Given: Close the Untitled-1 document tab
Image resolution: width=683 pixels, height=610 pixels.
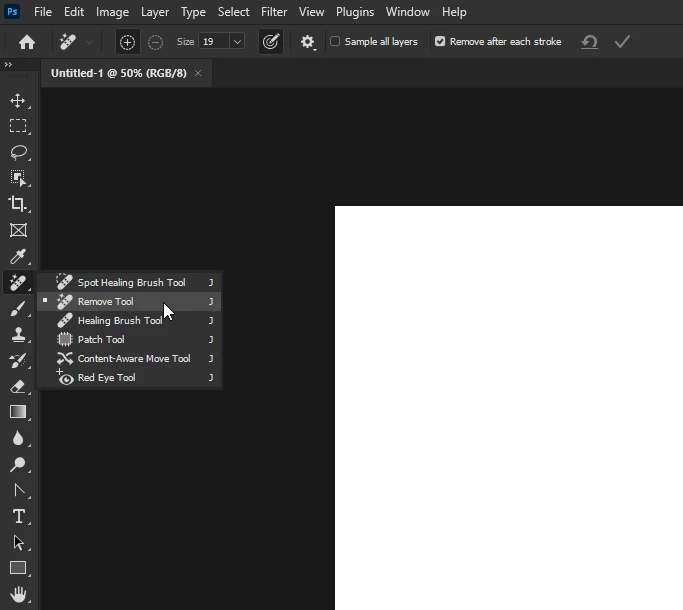Looking at the screenshot, I should pyautogui.click(x=198, y=73).
